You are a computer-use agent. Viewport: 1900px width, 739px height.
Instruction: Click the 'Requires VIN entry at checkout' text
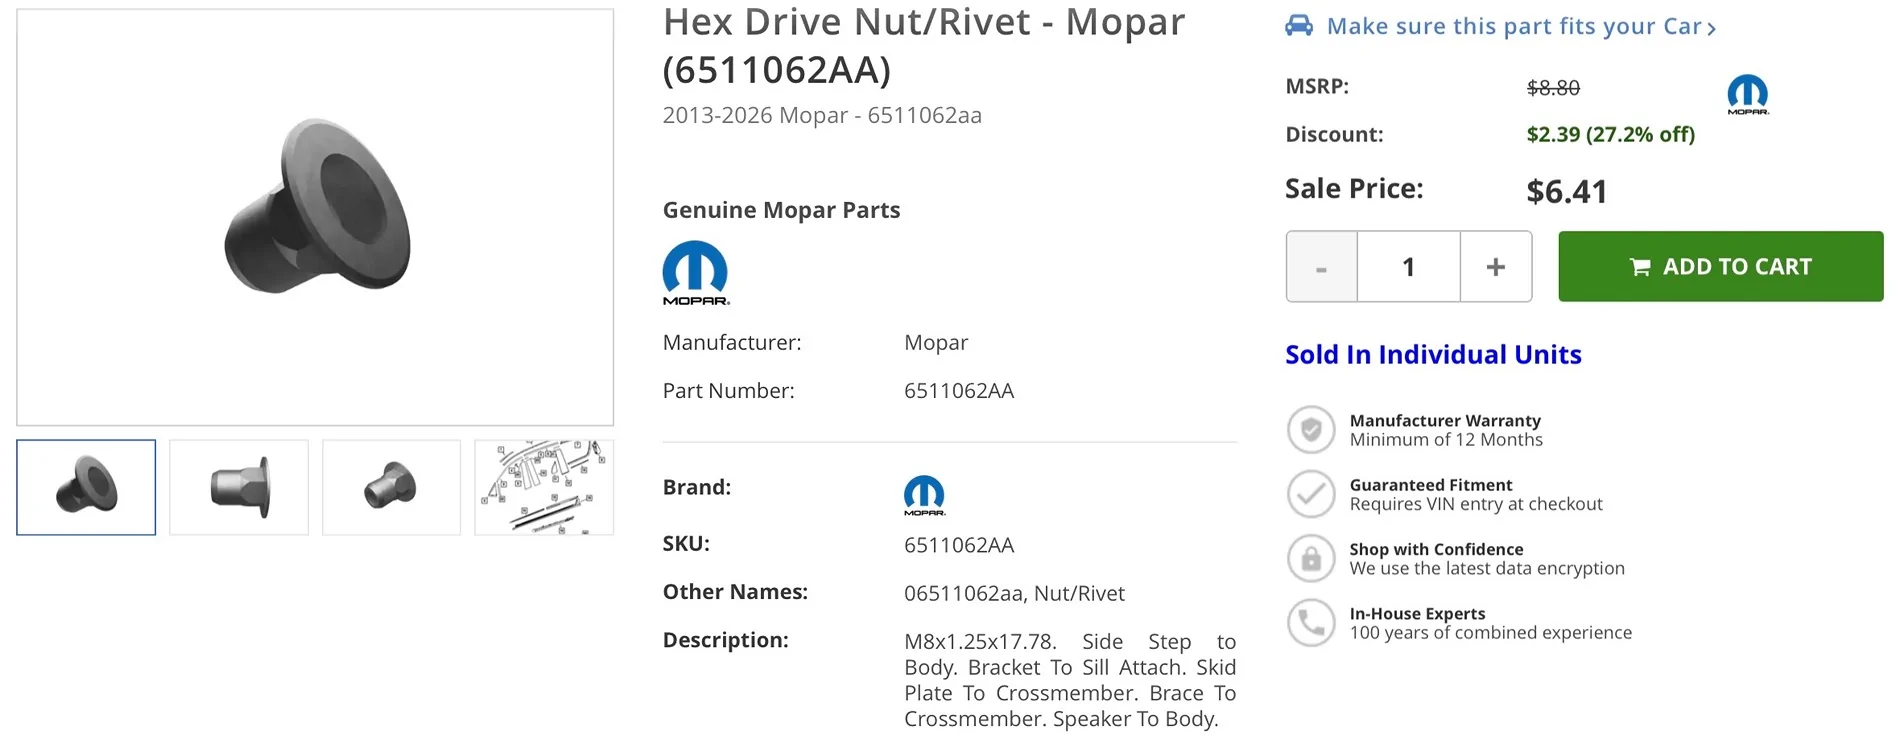tap(1476, 504)
